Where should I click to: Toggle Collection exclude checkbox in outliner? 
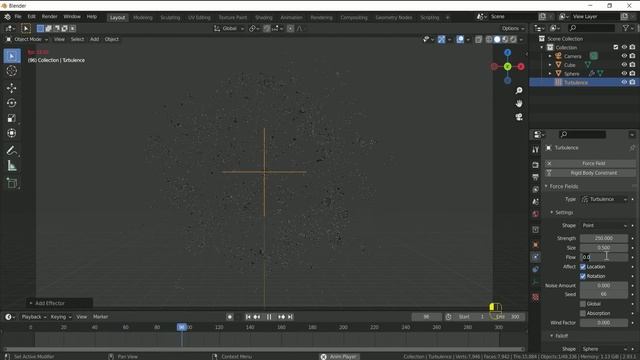point(616,47)
